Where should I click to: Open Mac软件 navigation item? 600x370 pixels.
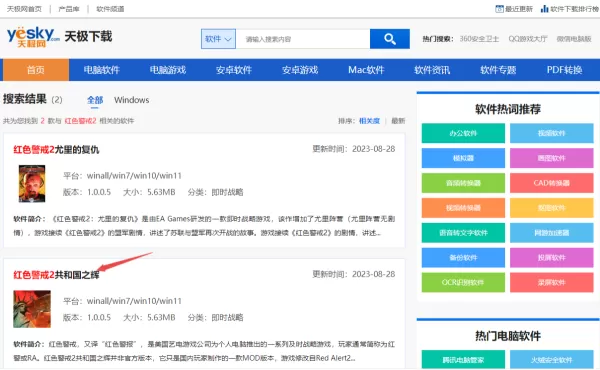tap(366, 70)
